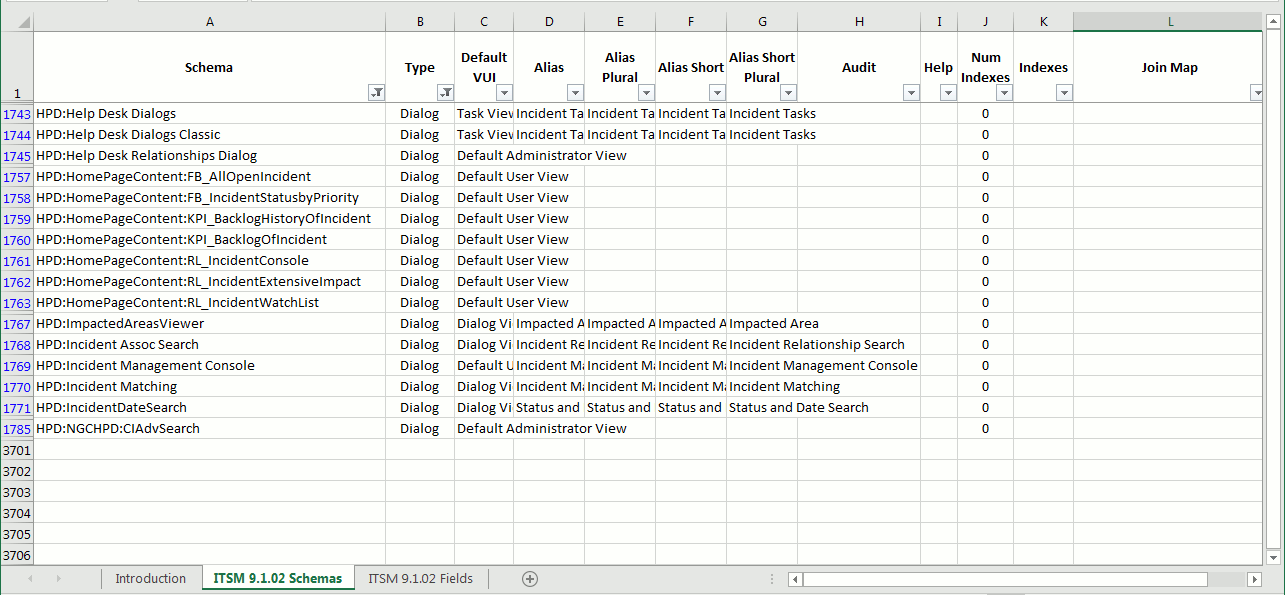This screenshot has height=595, width=1285.
Task: Click cell HPD:HomePageContent:RL_IncidentConsole
Action: tap(209, 261)
